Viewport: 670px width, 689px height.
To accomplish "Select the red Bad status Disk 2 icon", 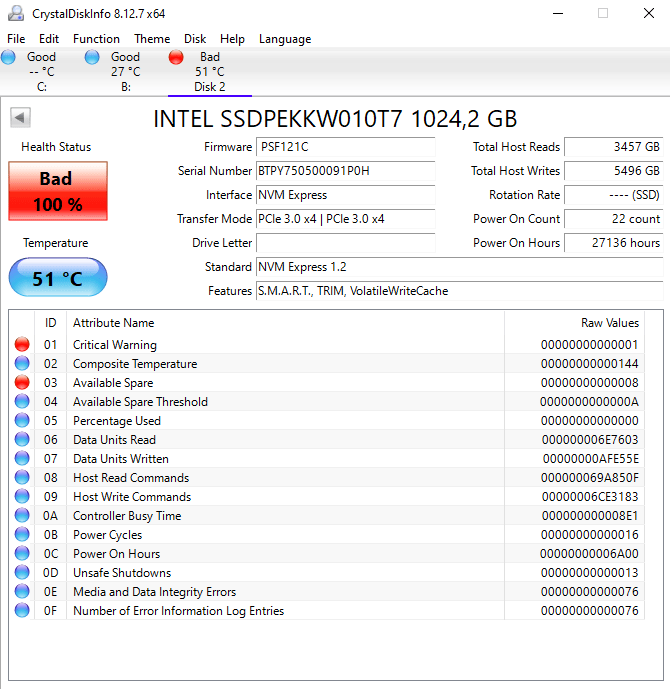I will point(176,58).
